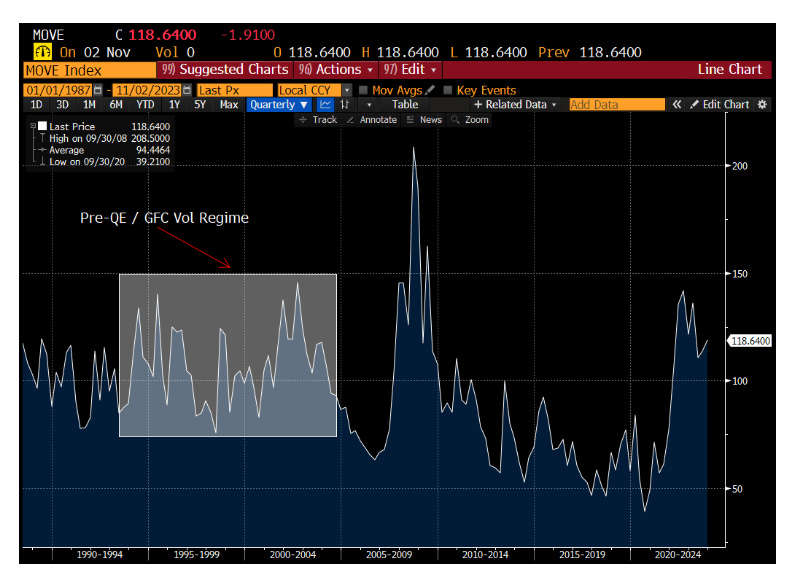
Task: Click the Edit Chart button
Action: 719,105
